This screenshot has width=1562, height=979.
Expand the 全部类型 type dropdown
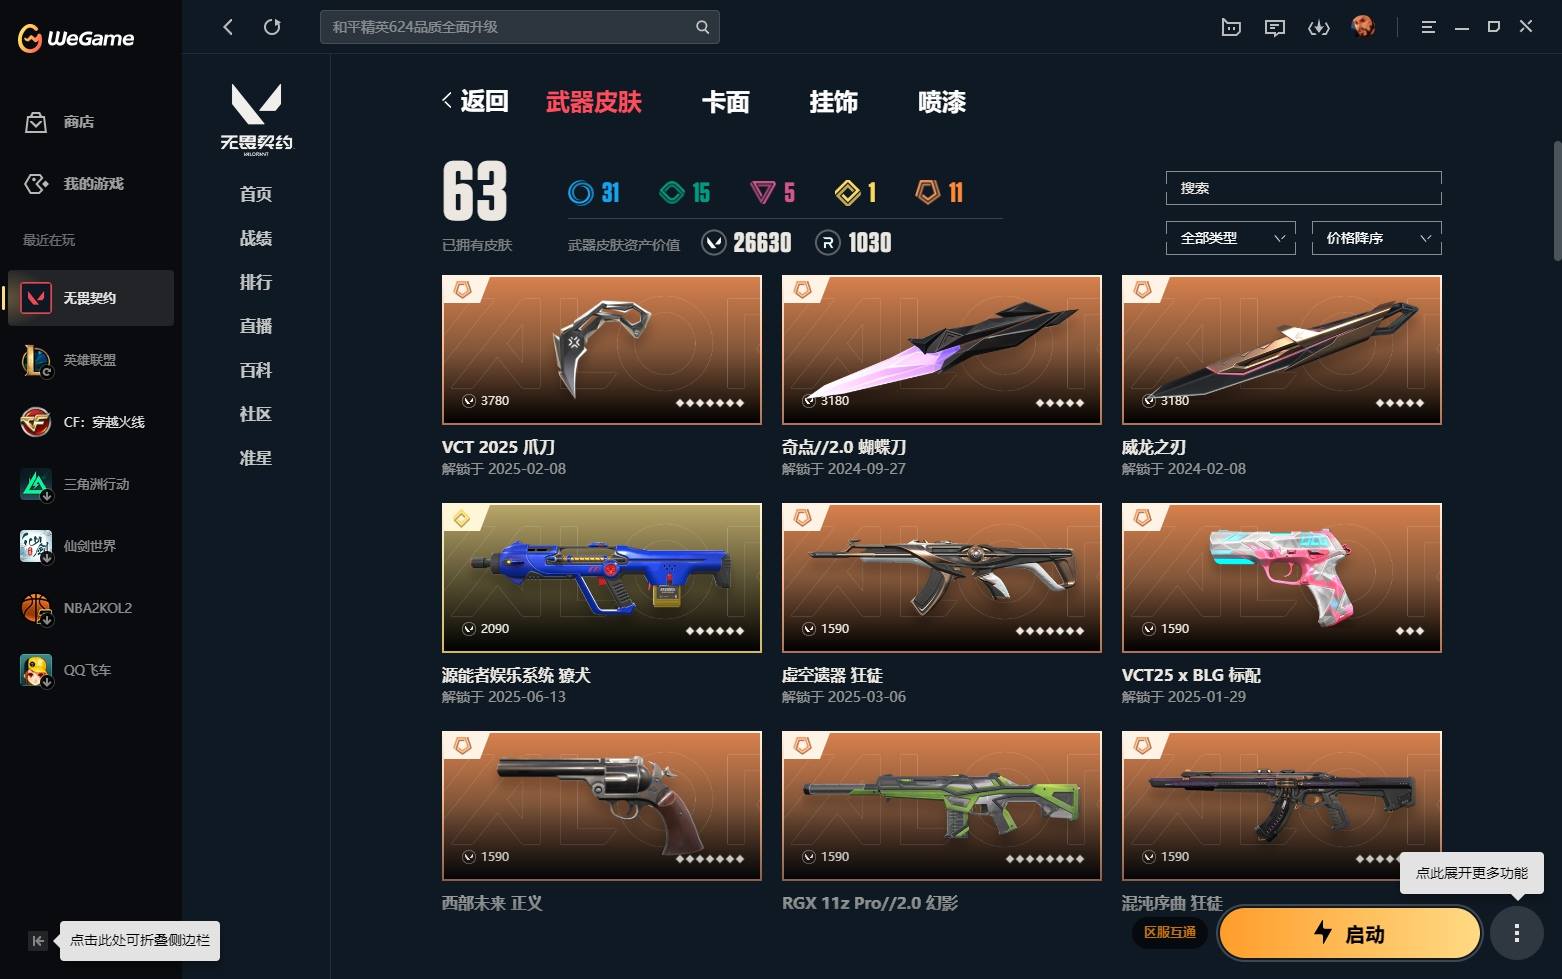(1231, 238)
